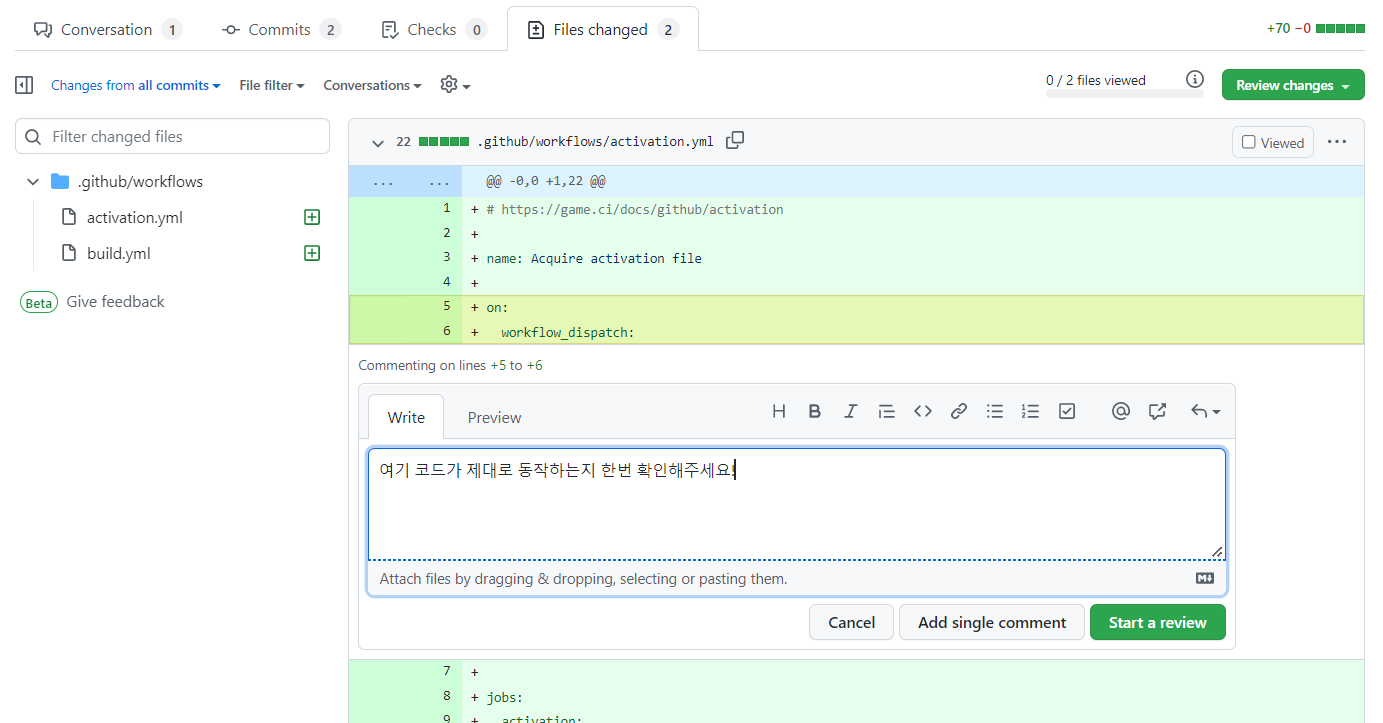Click the '# https://game.ci/docs/github/activation' comment line
The width and height of the screenshot is (1383, 723).
pos(635,209)
